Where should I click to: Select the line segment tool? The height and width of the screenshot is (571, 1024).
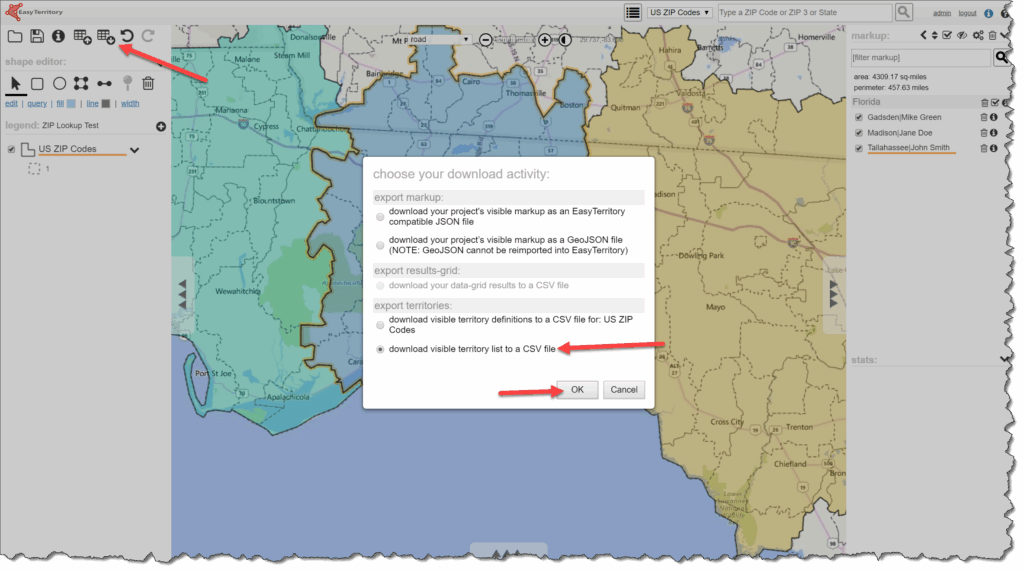104,84
